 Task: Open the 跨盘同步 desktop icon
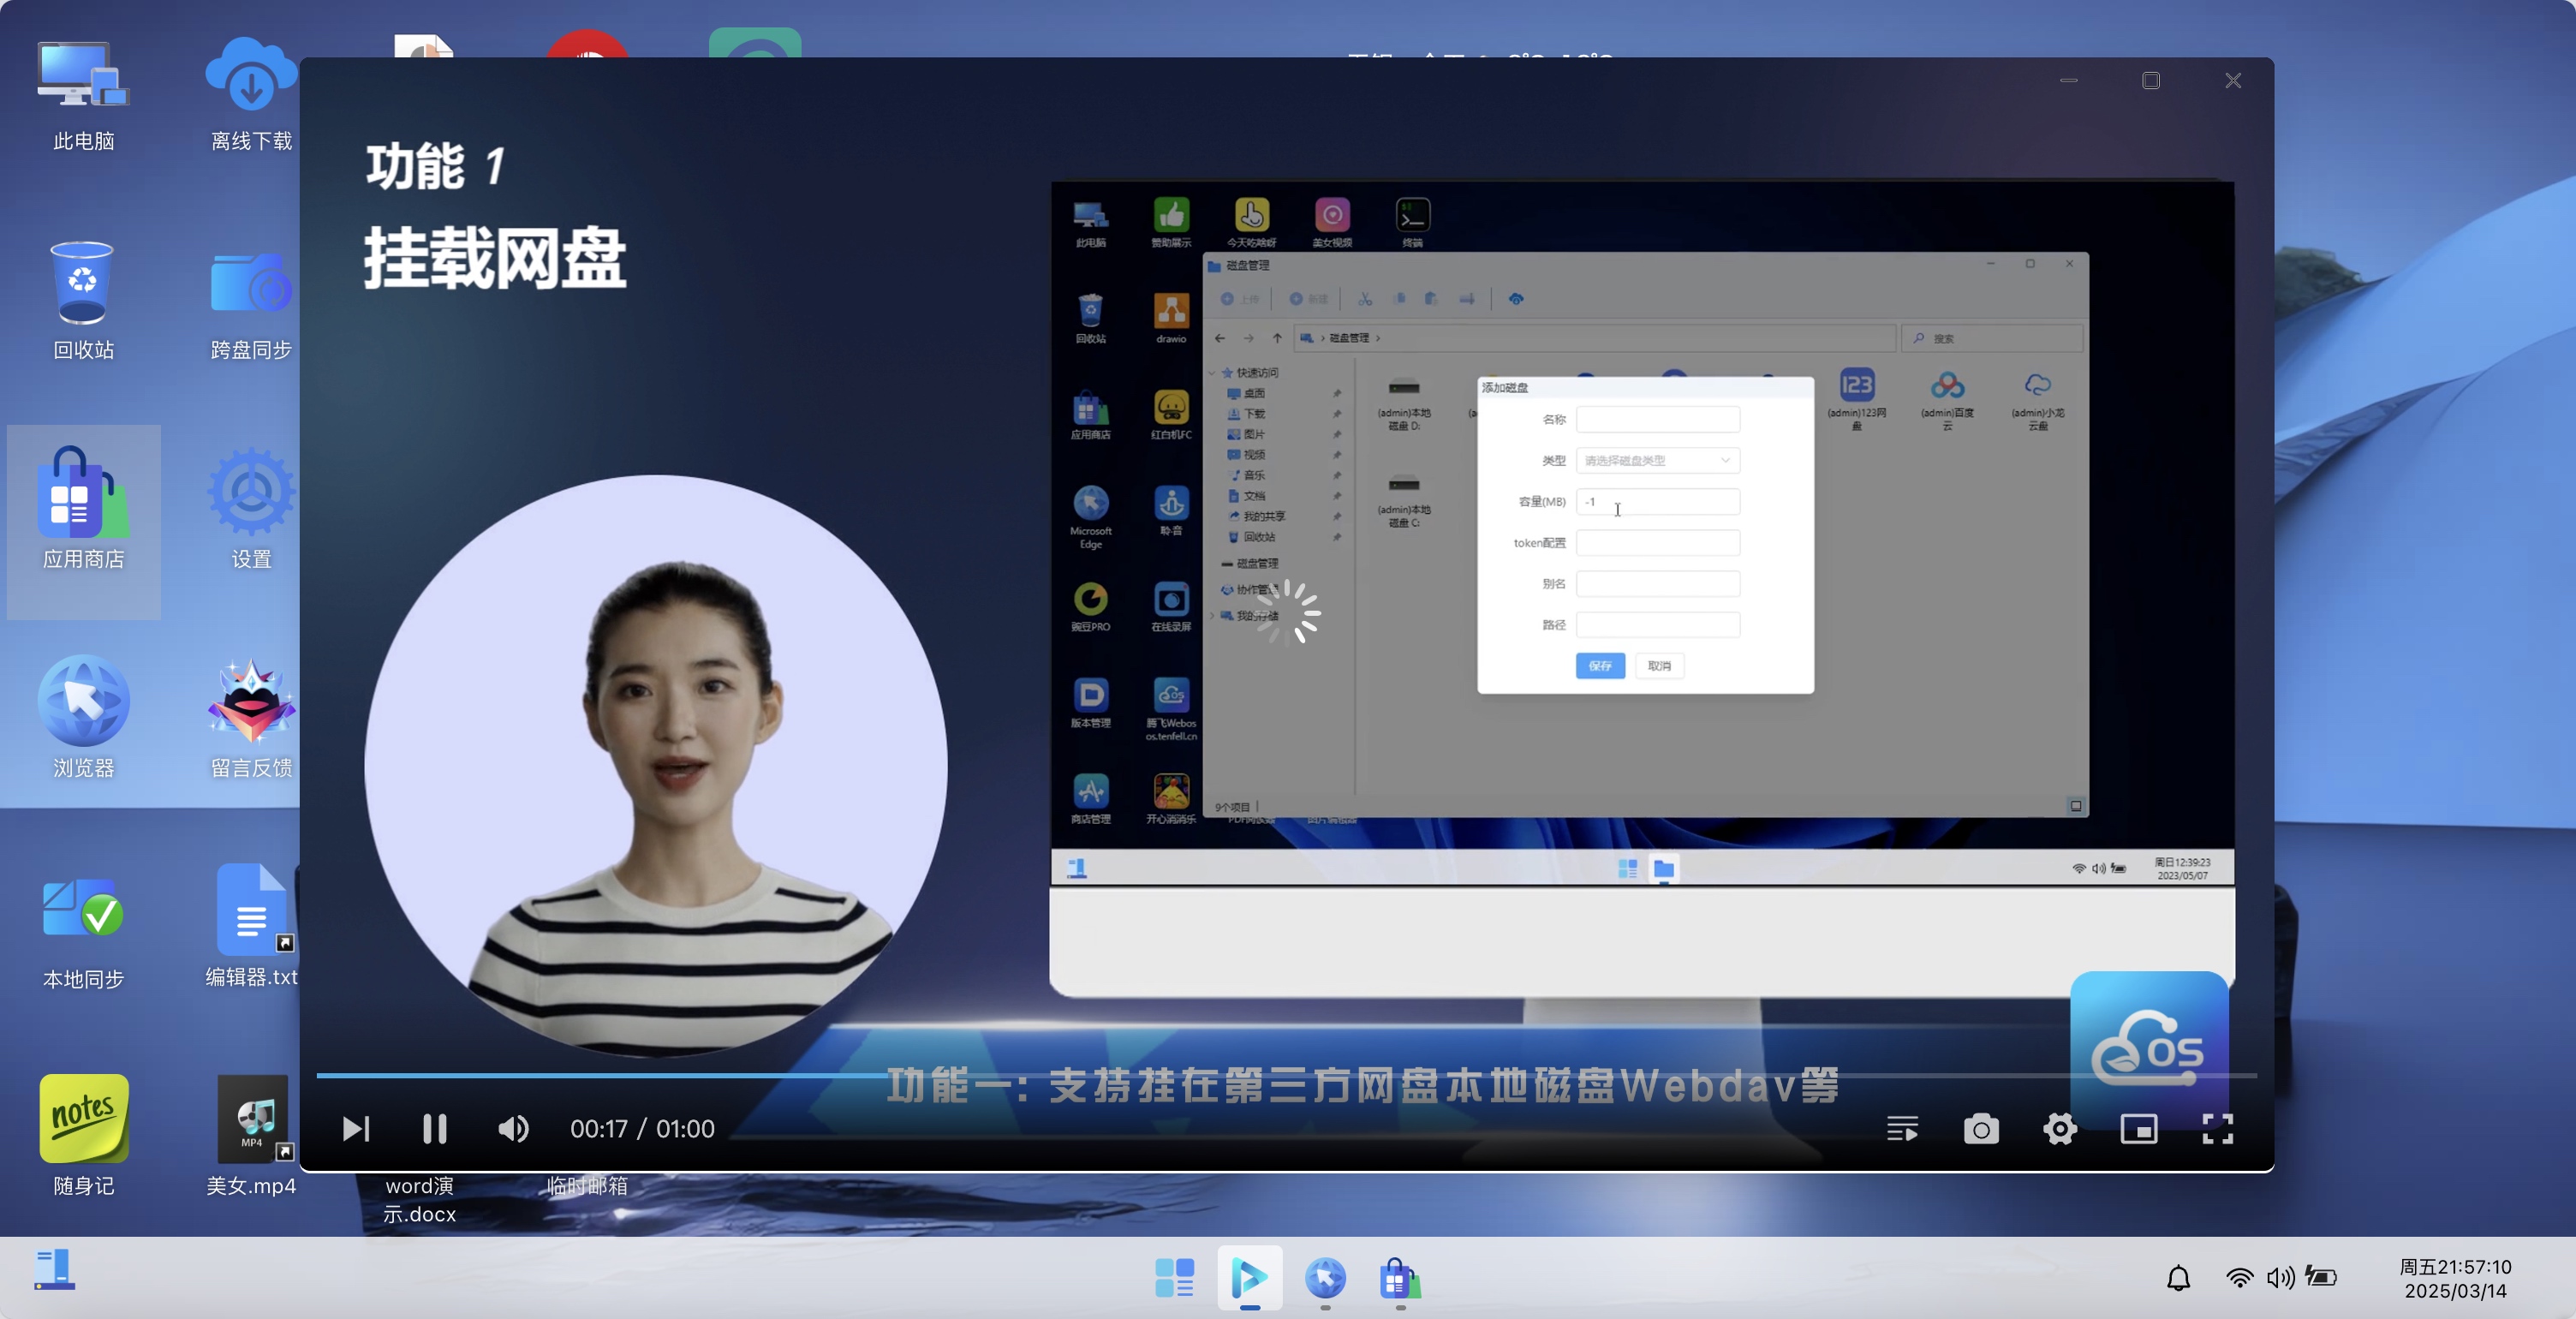[x=251, y=304]
